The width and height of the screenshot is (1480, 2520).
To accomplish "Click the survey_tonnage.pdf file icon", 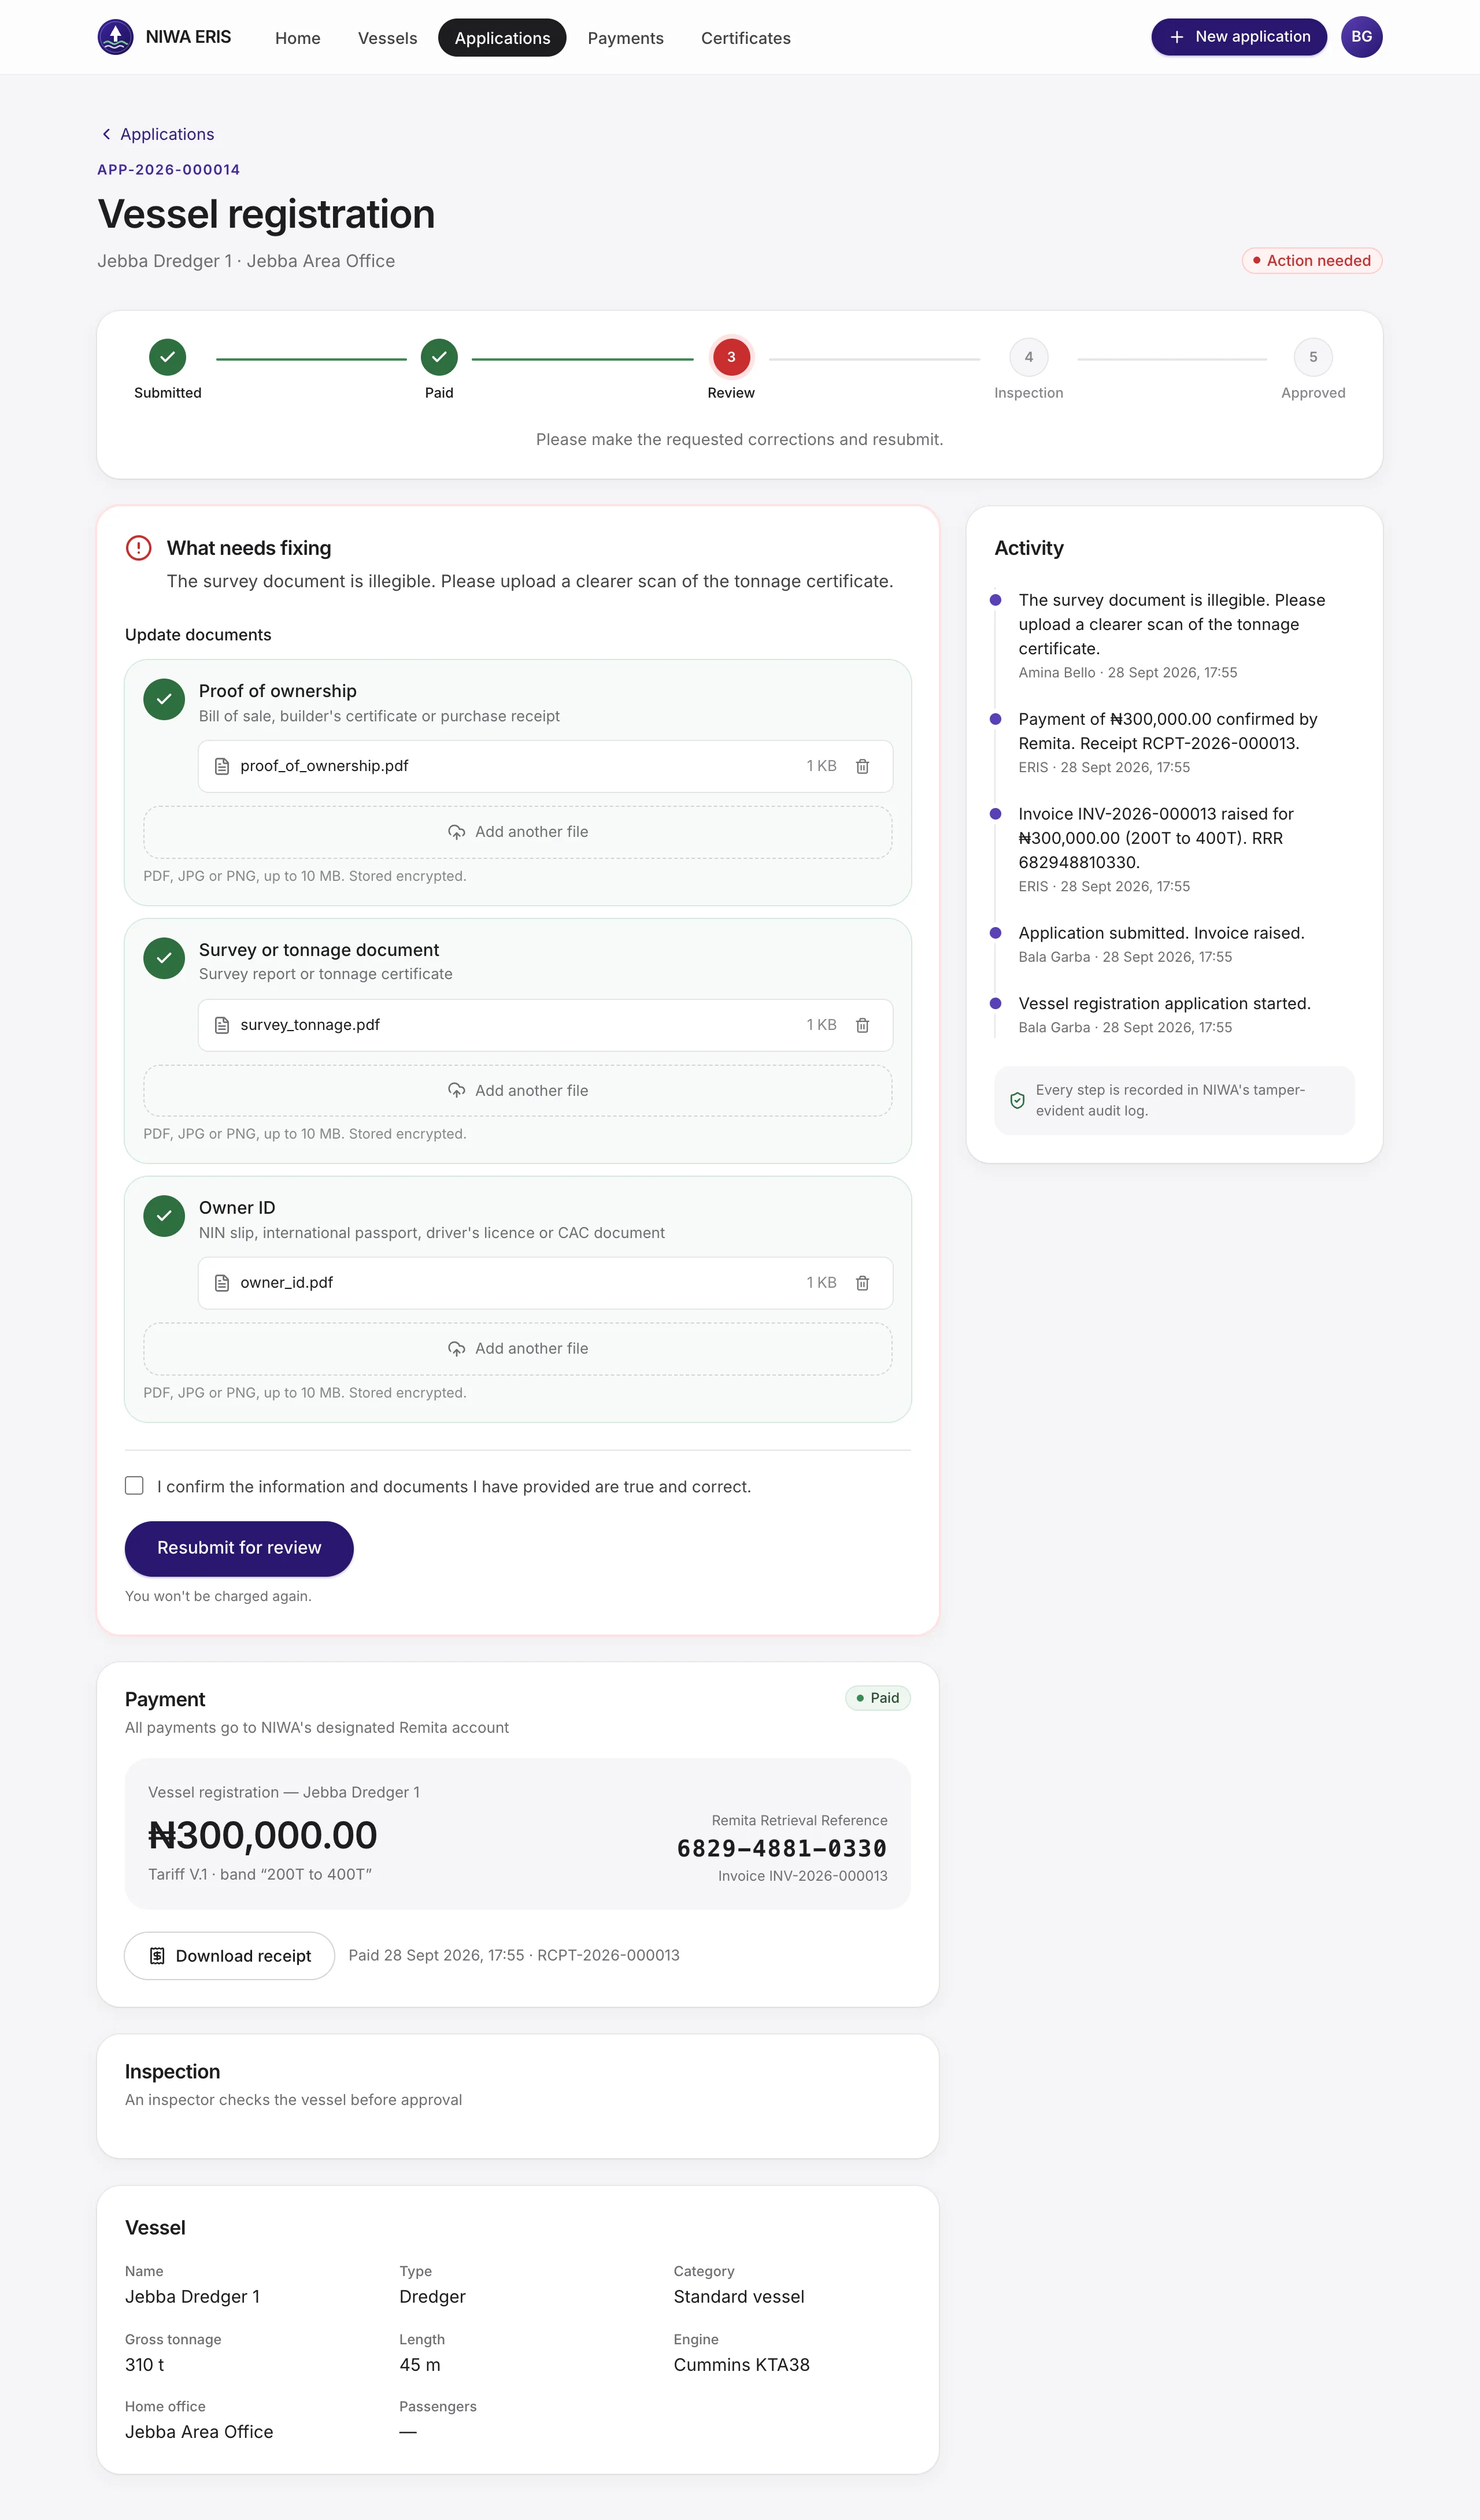I will click(222, 1025).
